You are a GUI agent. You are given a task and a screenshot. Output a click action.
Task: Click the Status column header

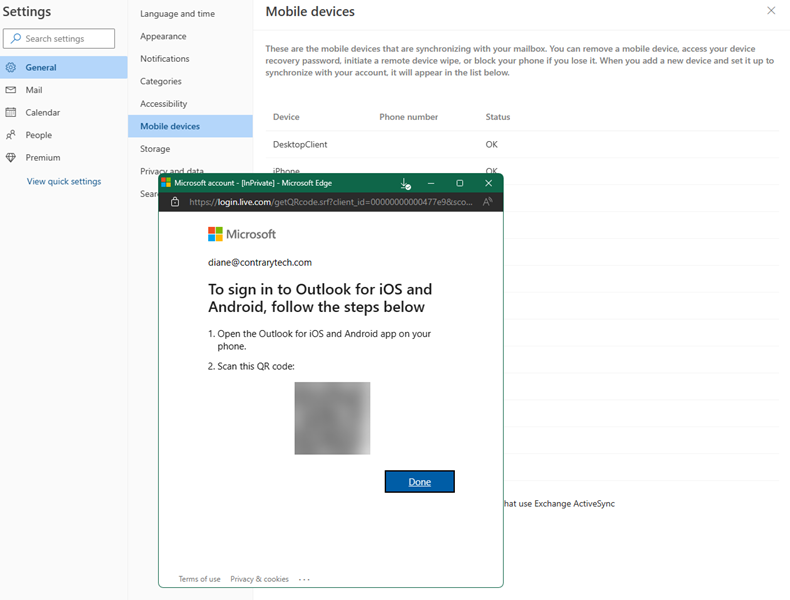(498, 117)
